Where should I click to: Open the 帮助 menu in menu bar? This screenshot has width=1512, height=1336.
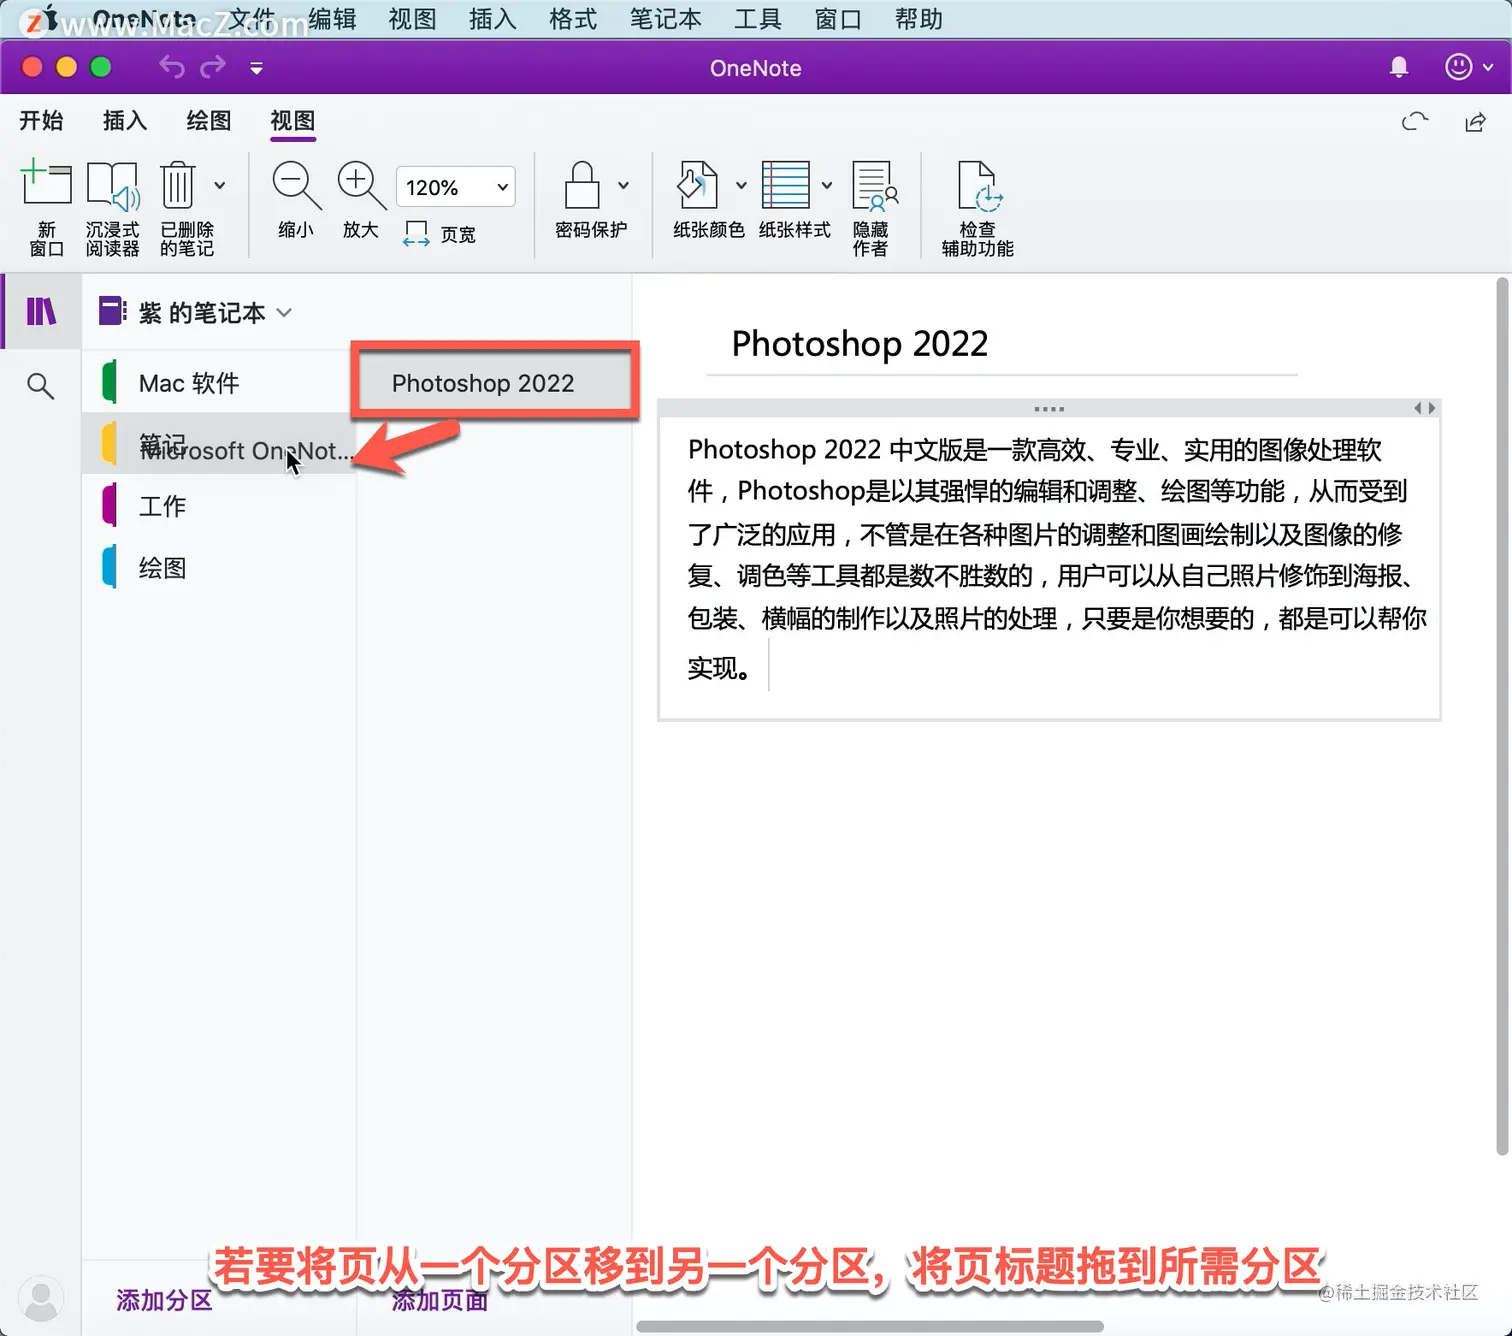tap(918, 19)
